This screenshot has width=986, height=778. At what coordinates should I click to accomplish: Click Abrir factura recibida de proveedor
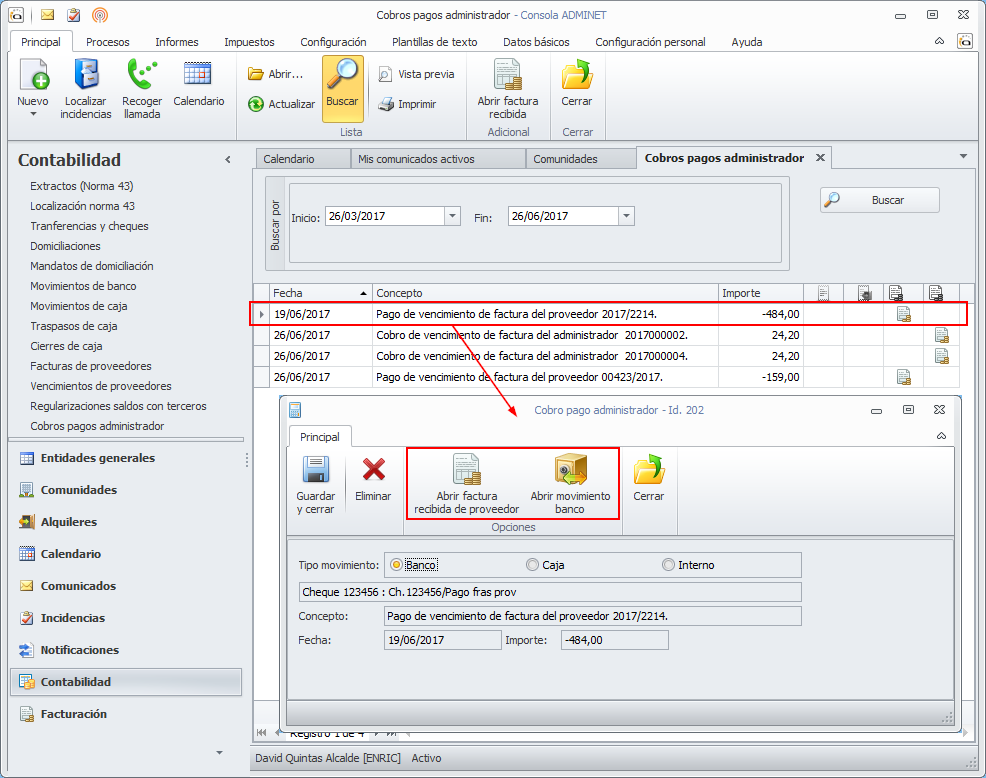click(467, 484)
